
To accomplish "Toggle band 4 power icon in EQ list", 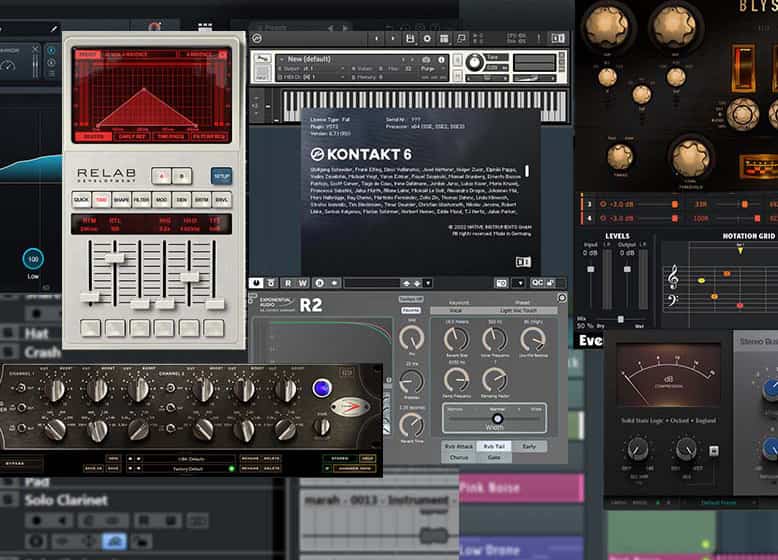I will (603, 218).
